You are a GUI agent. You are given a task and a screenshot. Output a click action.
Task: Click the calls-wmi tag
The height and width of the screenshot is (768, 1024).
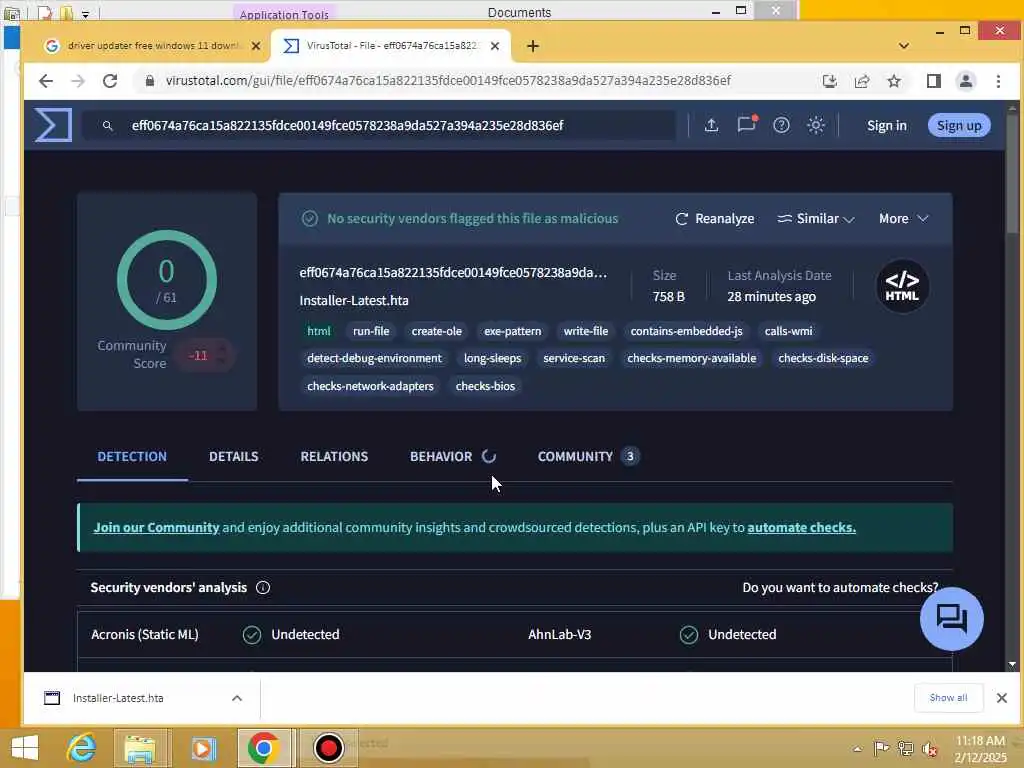788,331
